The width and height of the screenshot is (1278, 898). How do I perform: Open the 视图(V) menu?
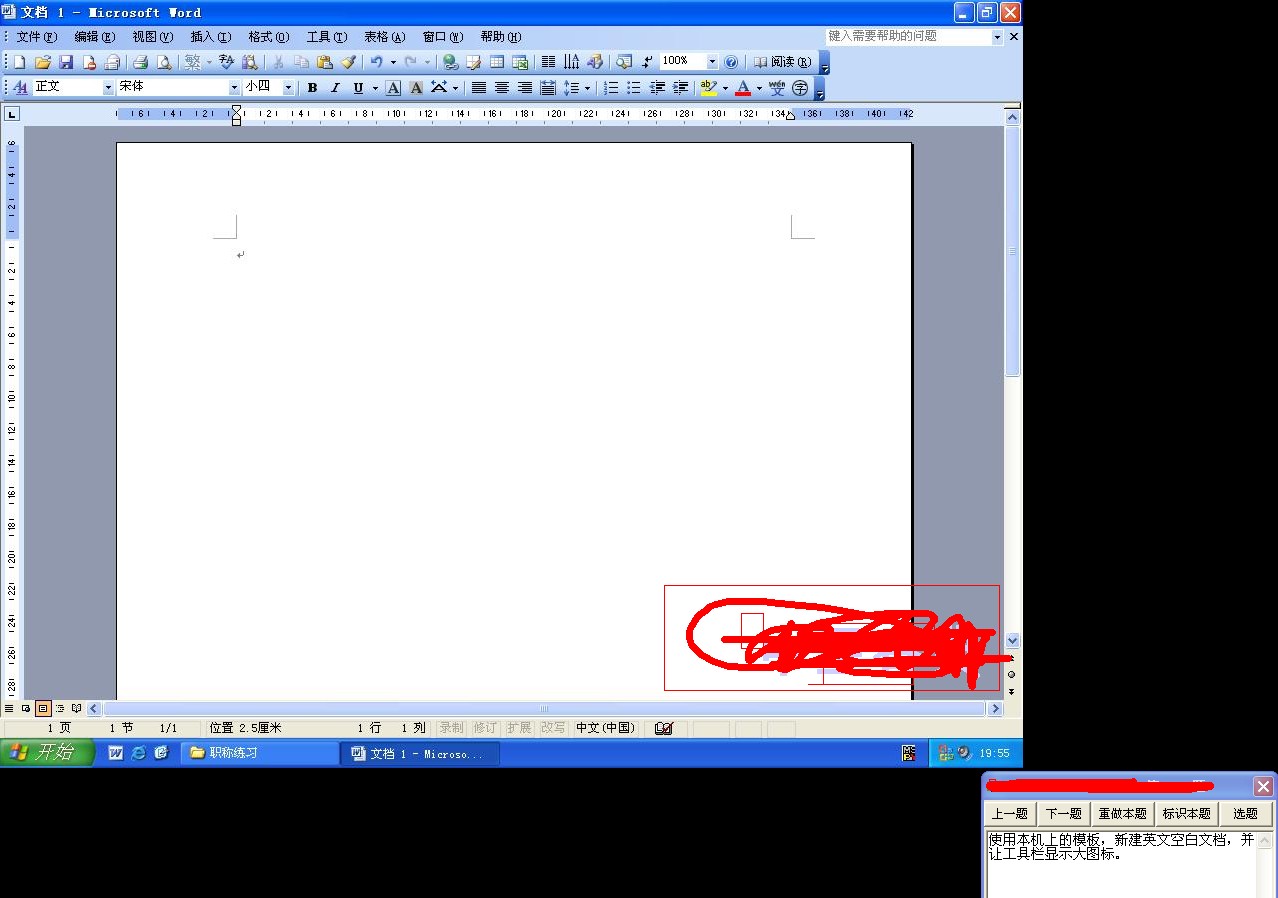(152, 37)
